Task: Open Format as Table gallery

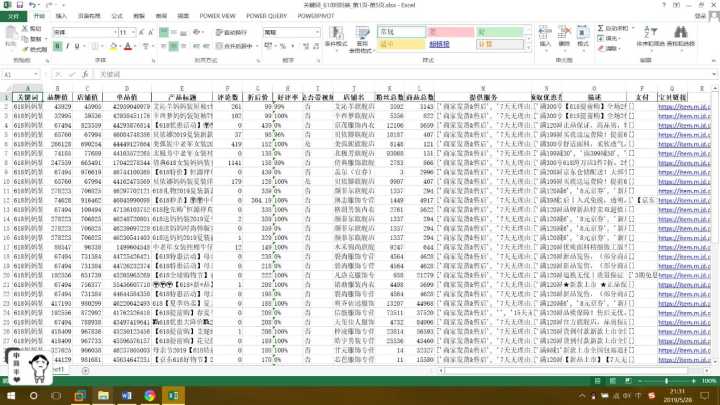Action: [x=362, y=39]
